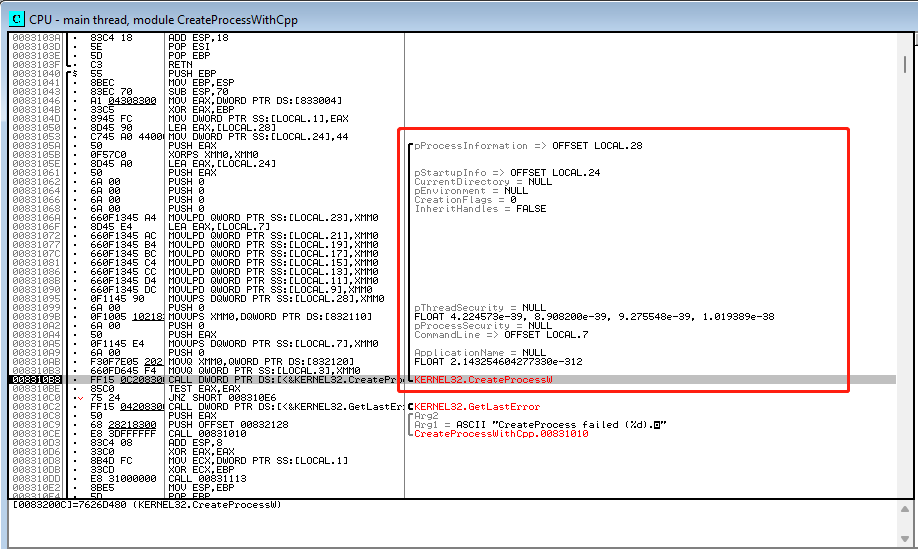Click POP ESI at 0083103D
918x549 pixels.
click(x=189, y=47)
